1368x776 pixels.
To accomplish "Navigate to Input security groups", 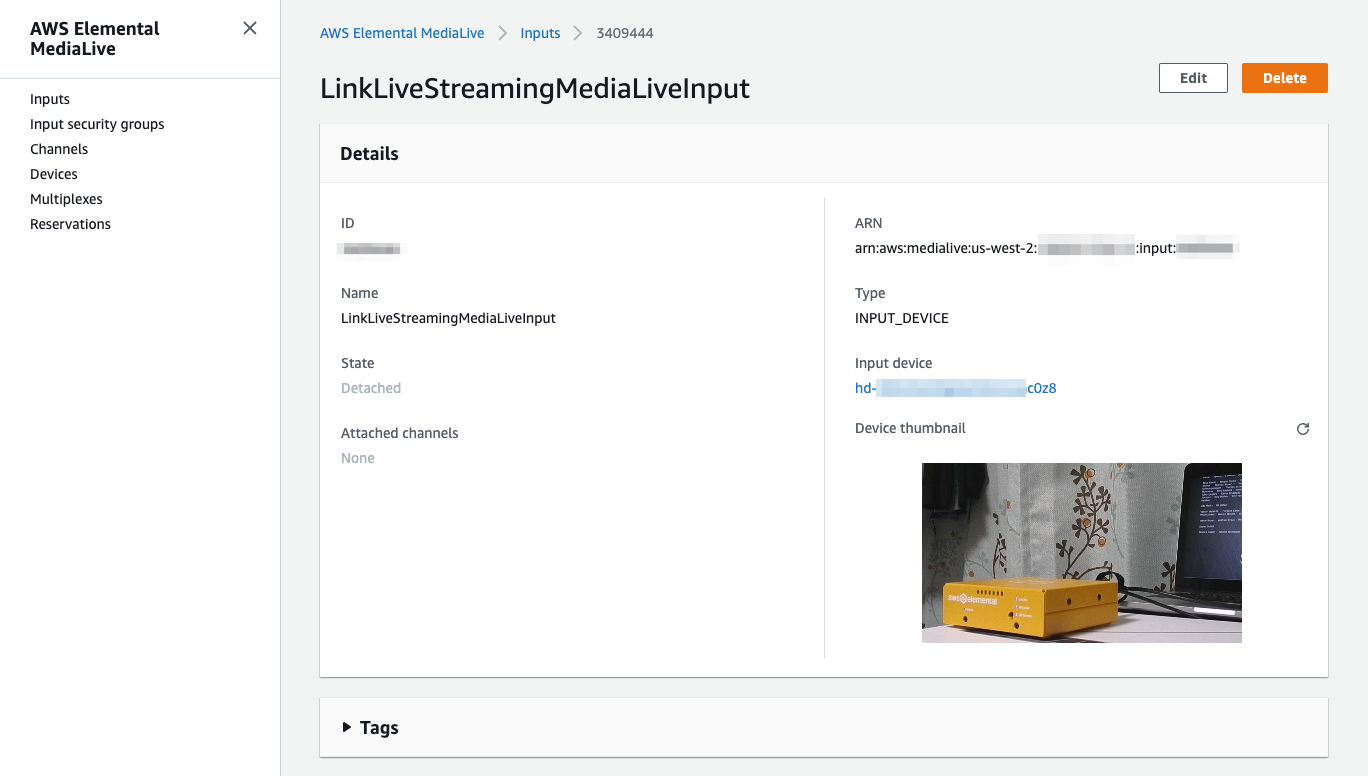I will (x=97, y=123).
